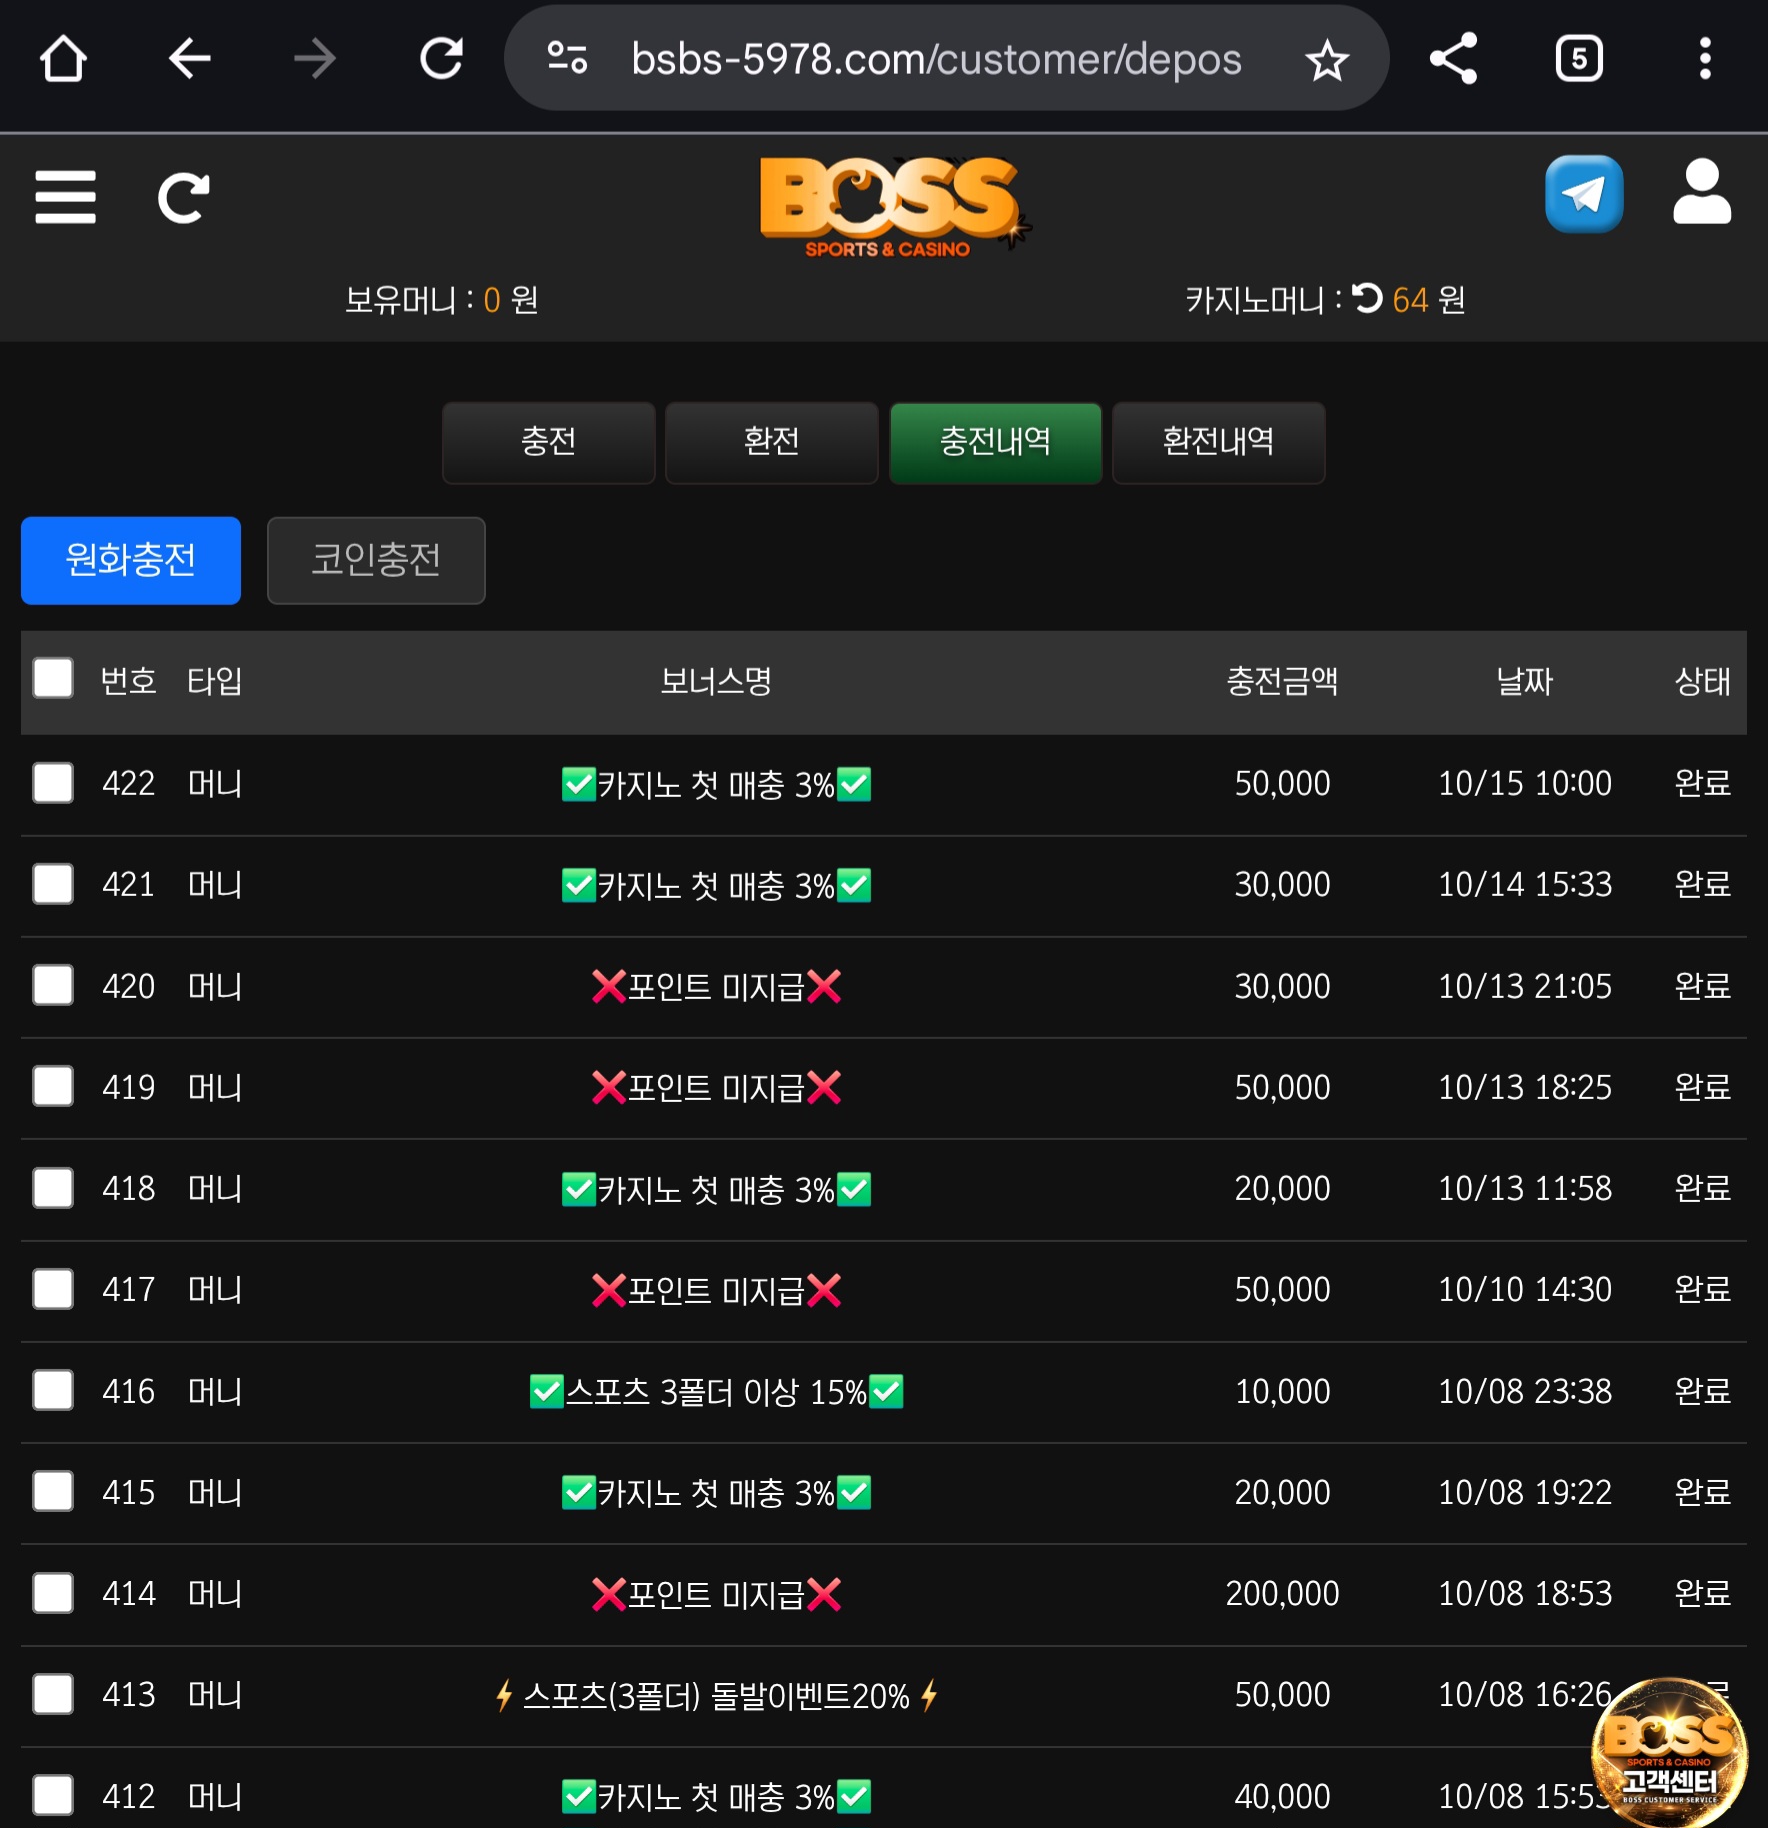Viewport: 1768px width, 1828px height.
Task: Open the hamburger side menu
Action: (x=65, y=197)
